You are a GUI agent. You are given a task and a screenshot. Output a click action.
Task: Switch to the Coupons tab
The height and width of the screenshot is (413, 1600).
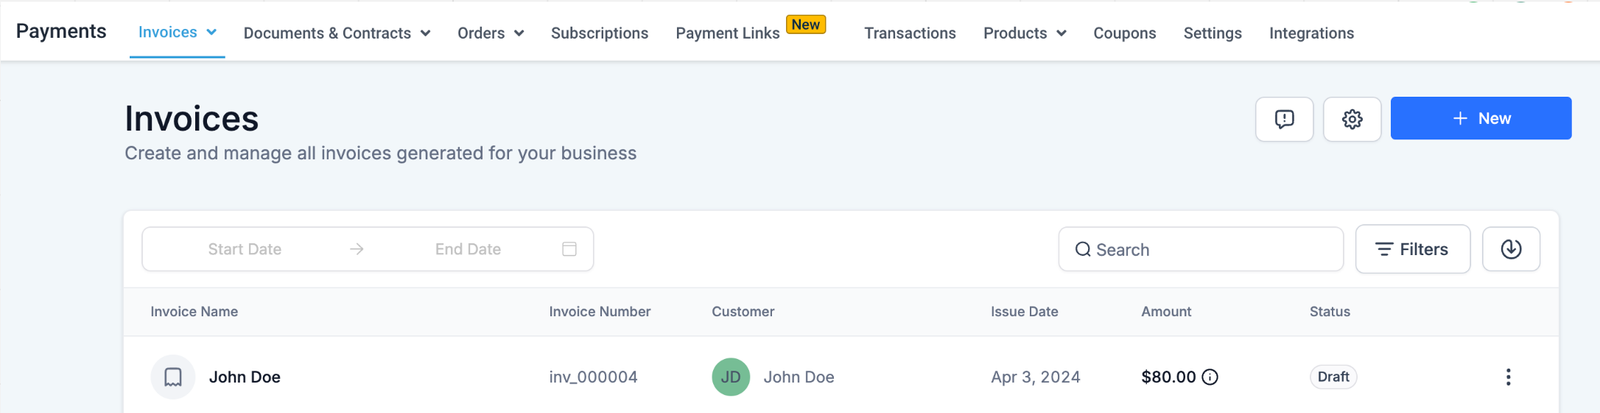pyautogui.click(x=1124, y=33)
